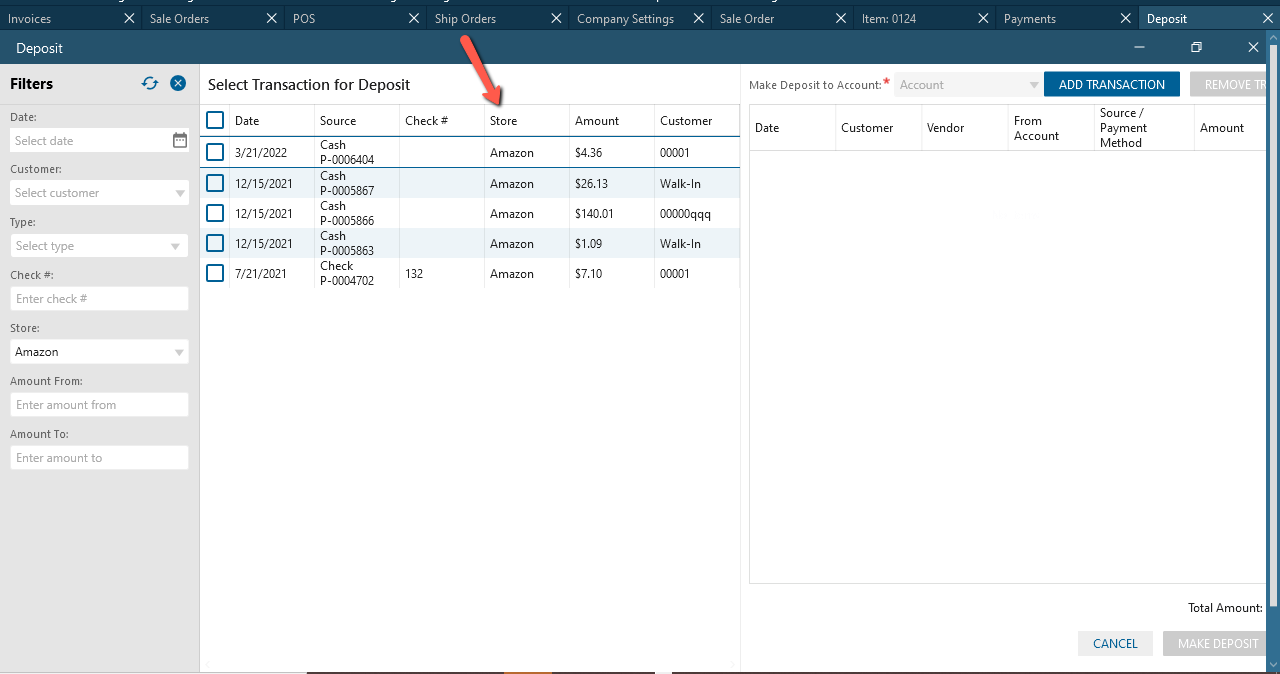1280x674 pixels.
Task: Click the CANCEL button
Action: point(1115,643)
